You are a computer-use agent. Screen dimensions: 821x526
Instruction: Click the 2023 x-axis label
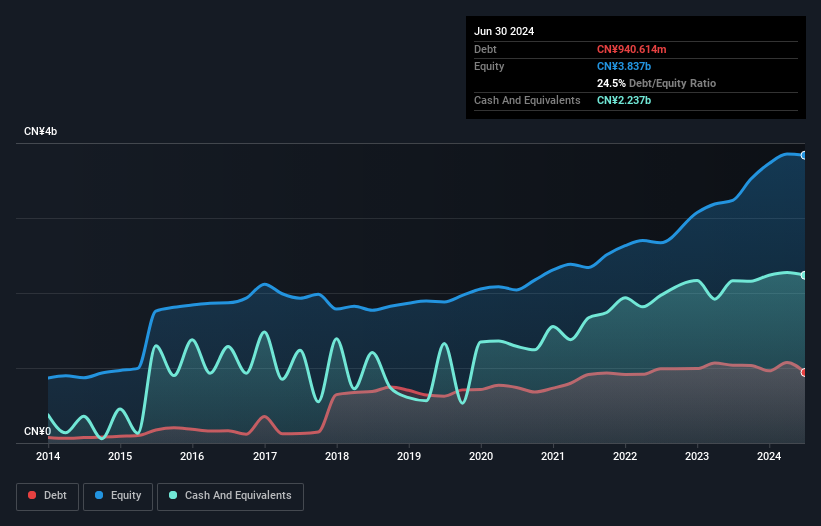coord(697,456)
